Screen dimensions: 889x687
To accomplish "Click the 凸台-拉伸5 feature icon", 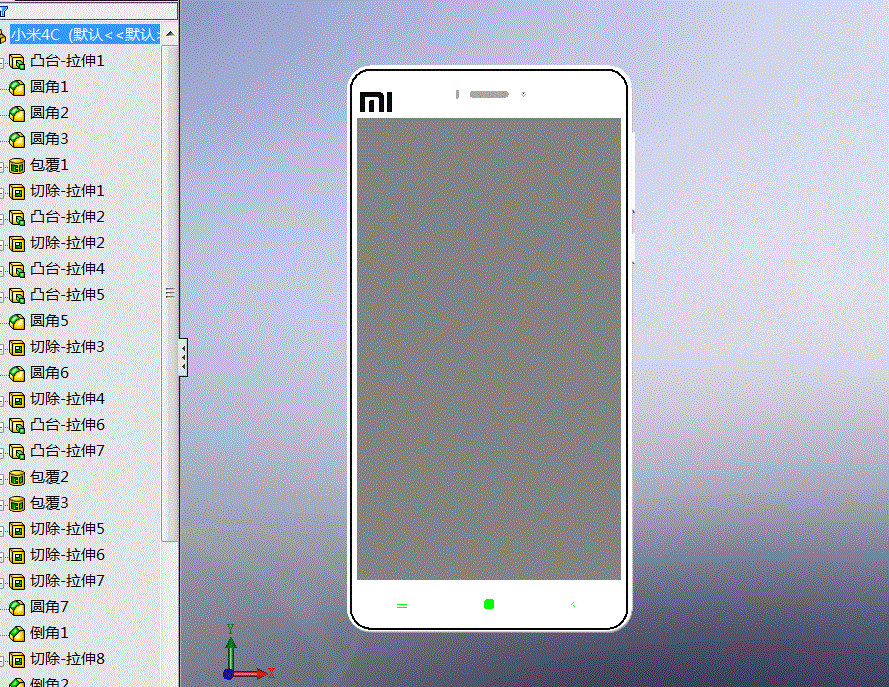I will 17,296.
